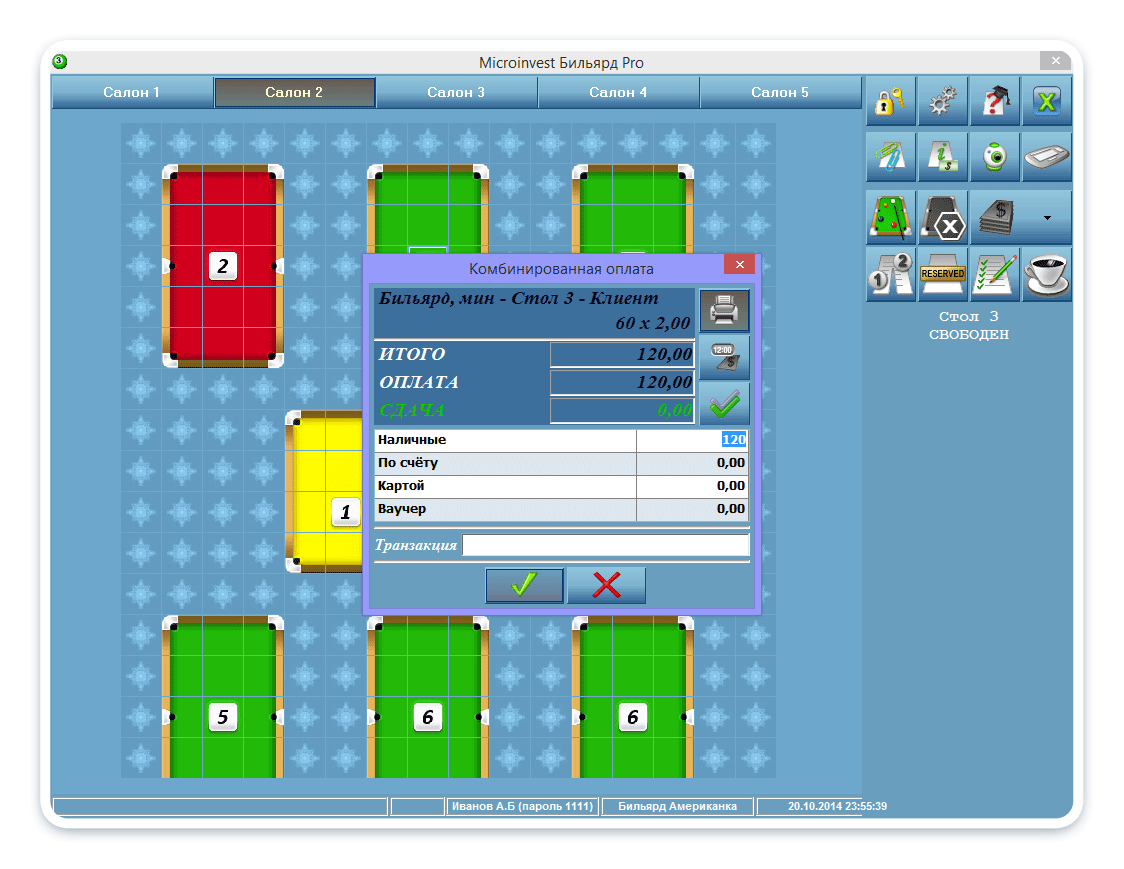
Task: Click the on-screen keyboard icon
Action: coord(1047,158)
